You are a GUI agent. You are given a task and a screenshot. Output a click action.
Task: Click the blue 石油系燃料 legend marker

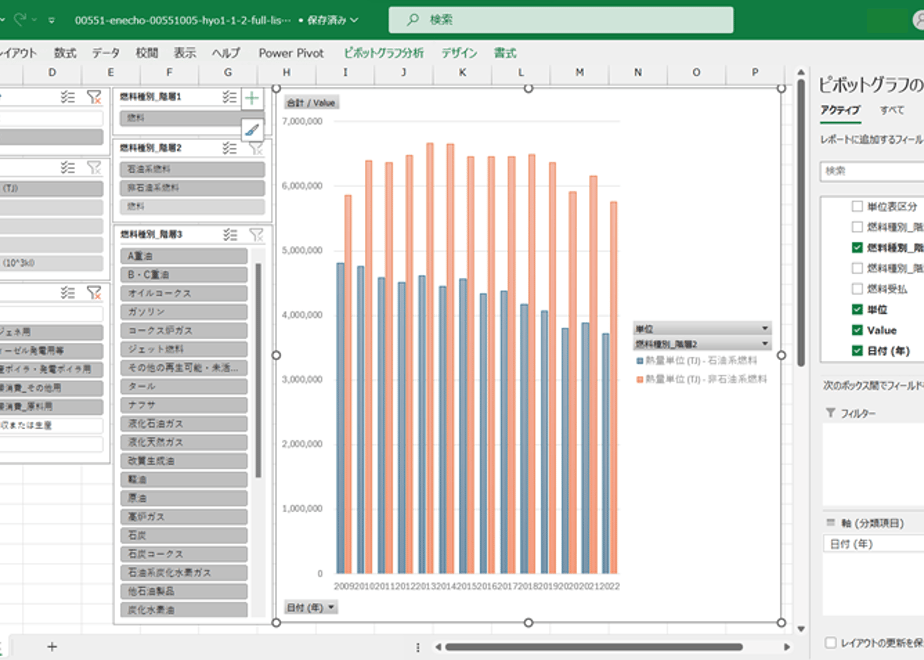pyautogui.click(x=639, y=361)
